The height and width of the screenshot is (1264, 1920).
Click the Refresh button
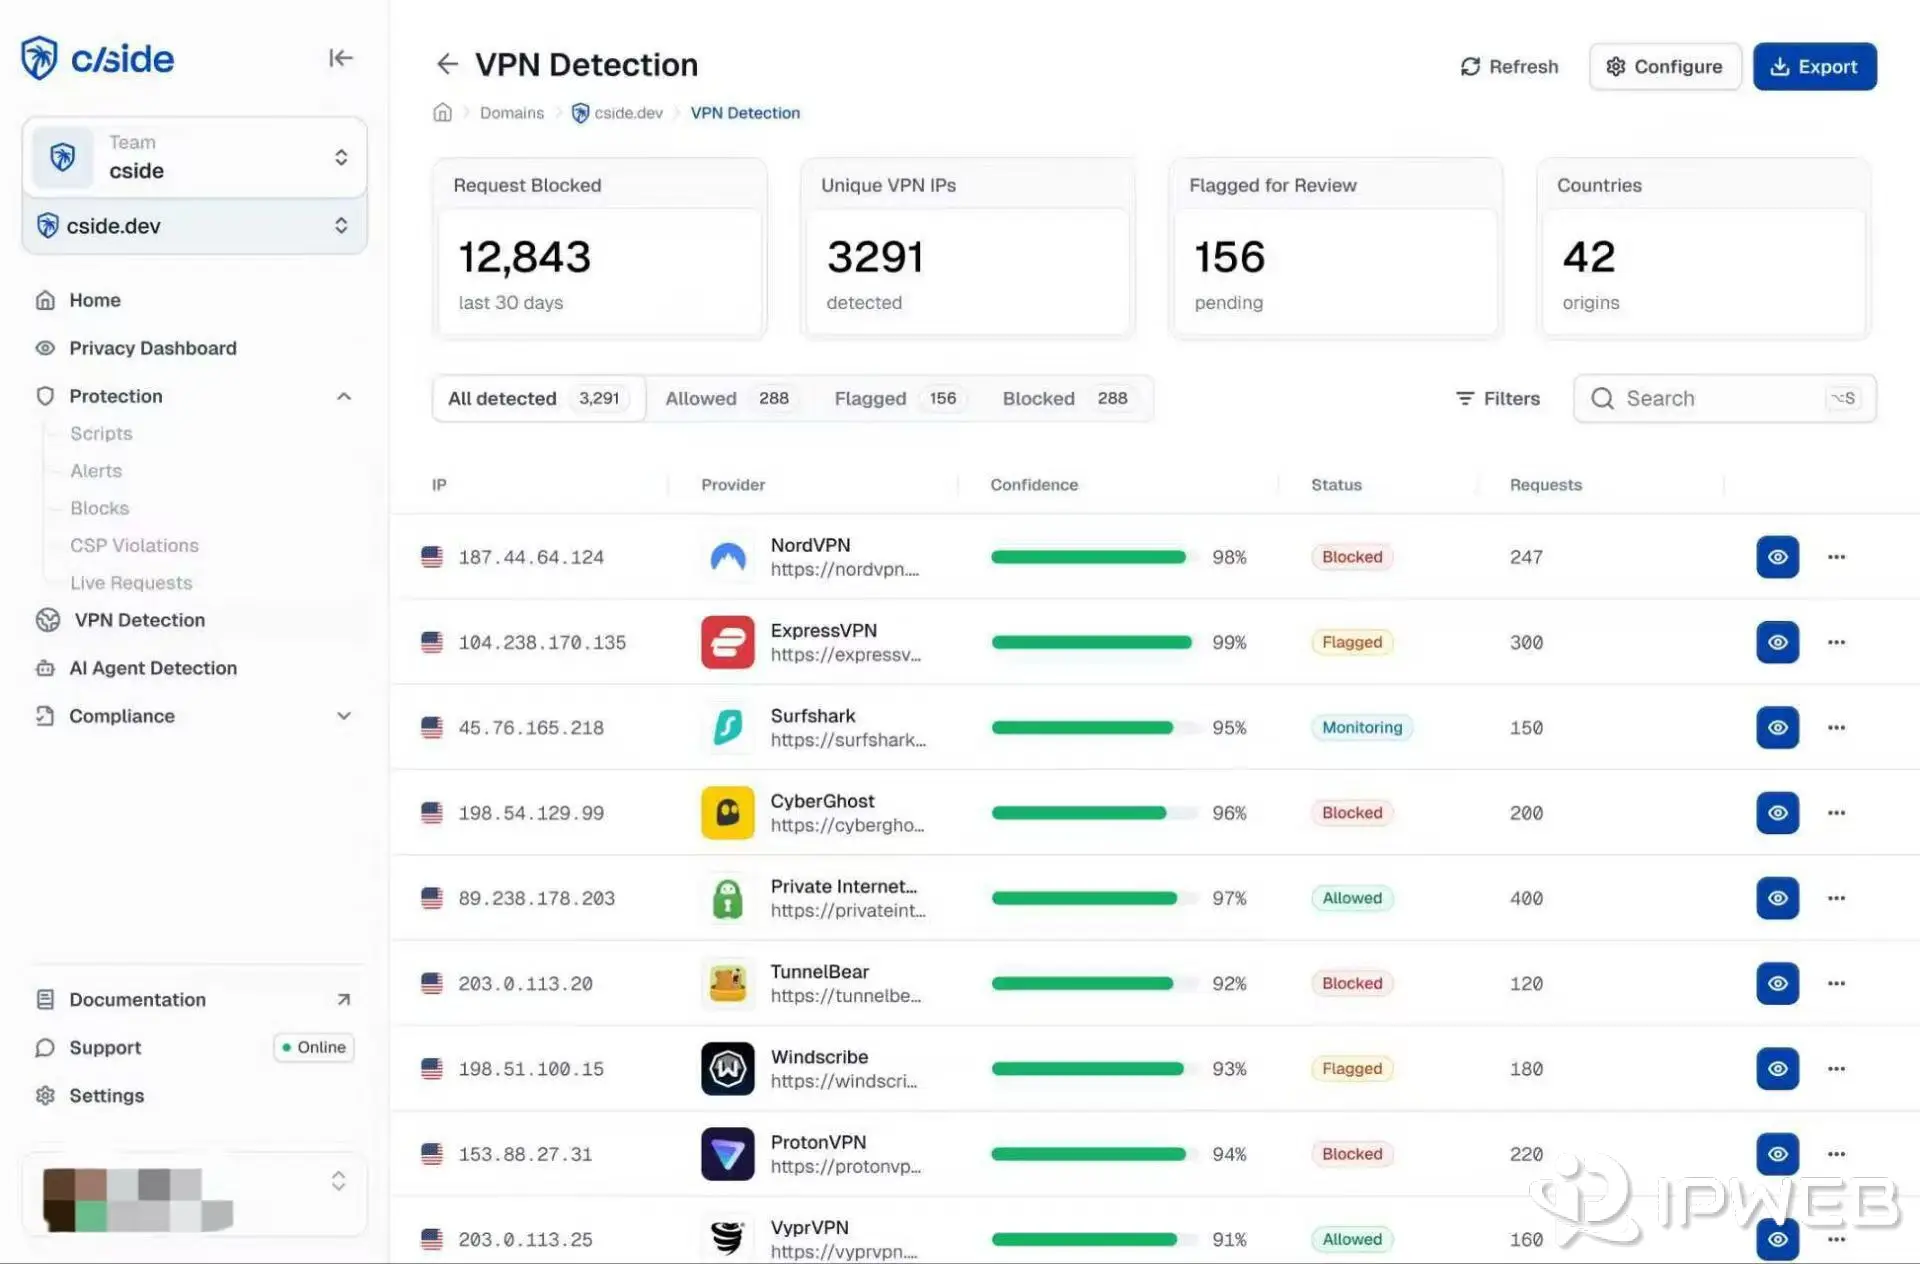[x=1508, y=66]
